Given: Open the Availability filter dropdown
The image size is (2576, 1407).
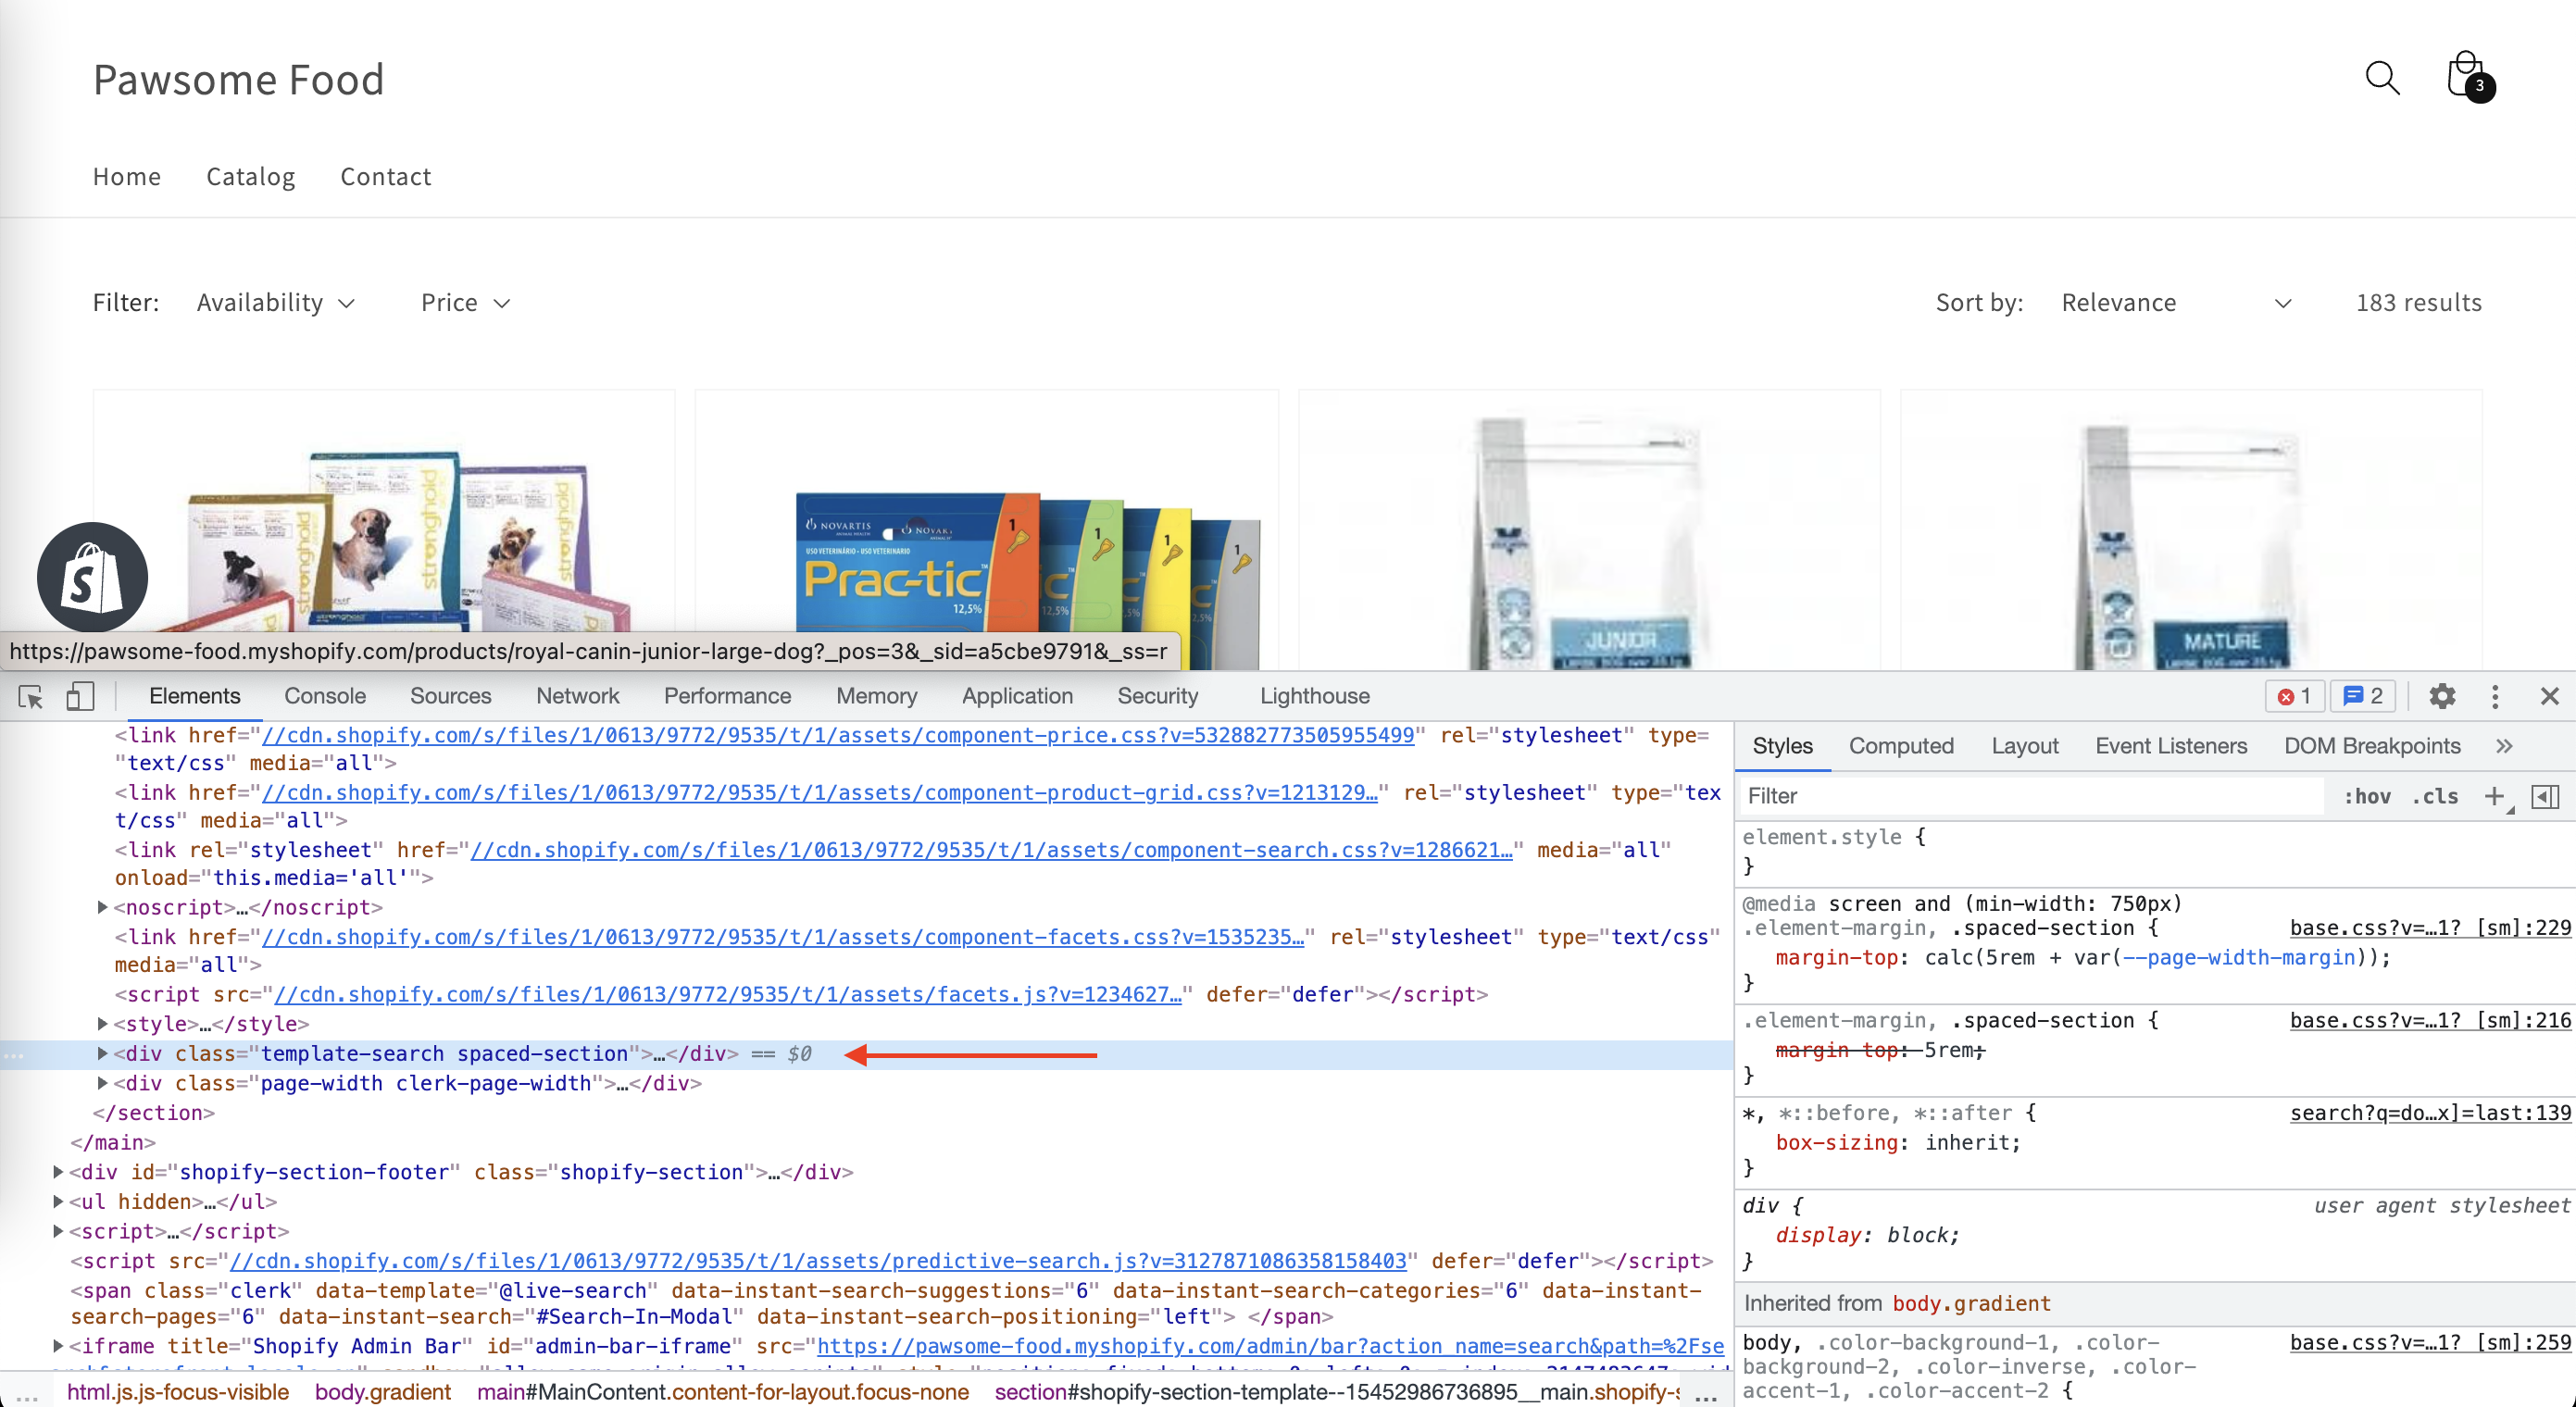Looking at the screenshot, I should pyautogui.click(x=275, y=302).
